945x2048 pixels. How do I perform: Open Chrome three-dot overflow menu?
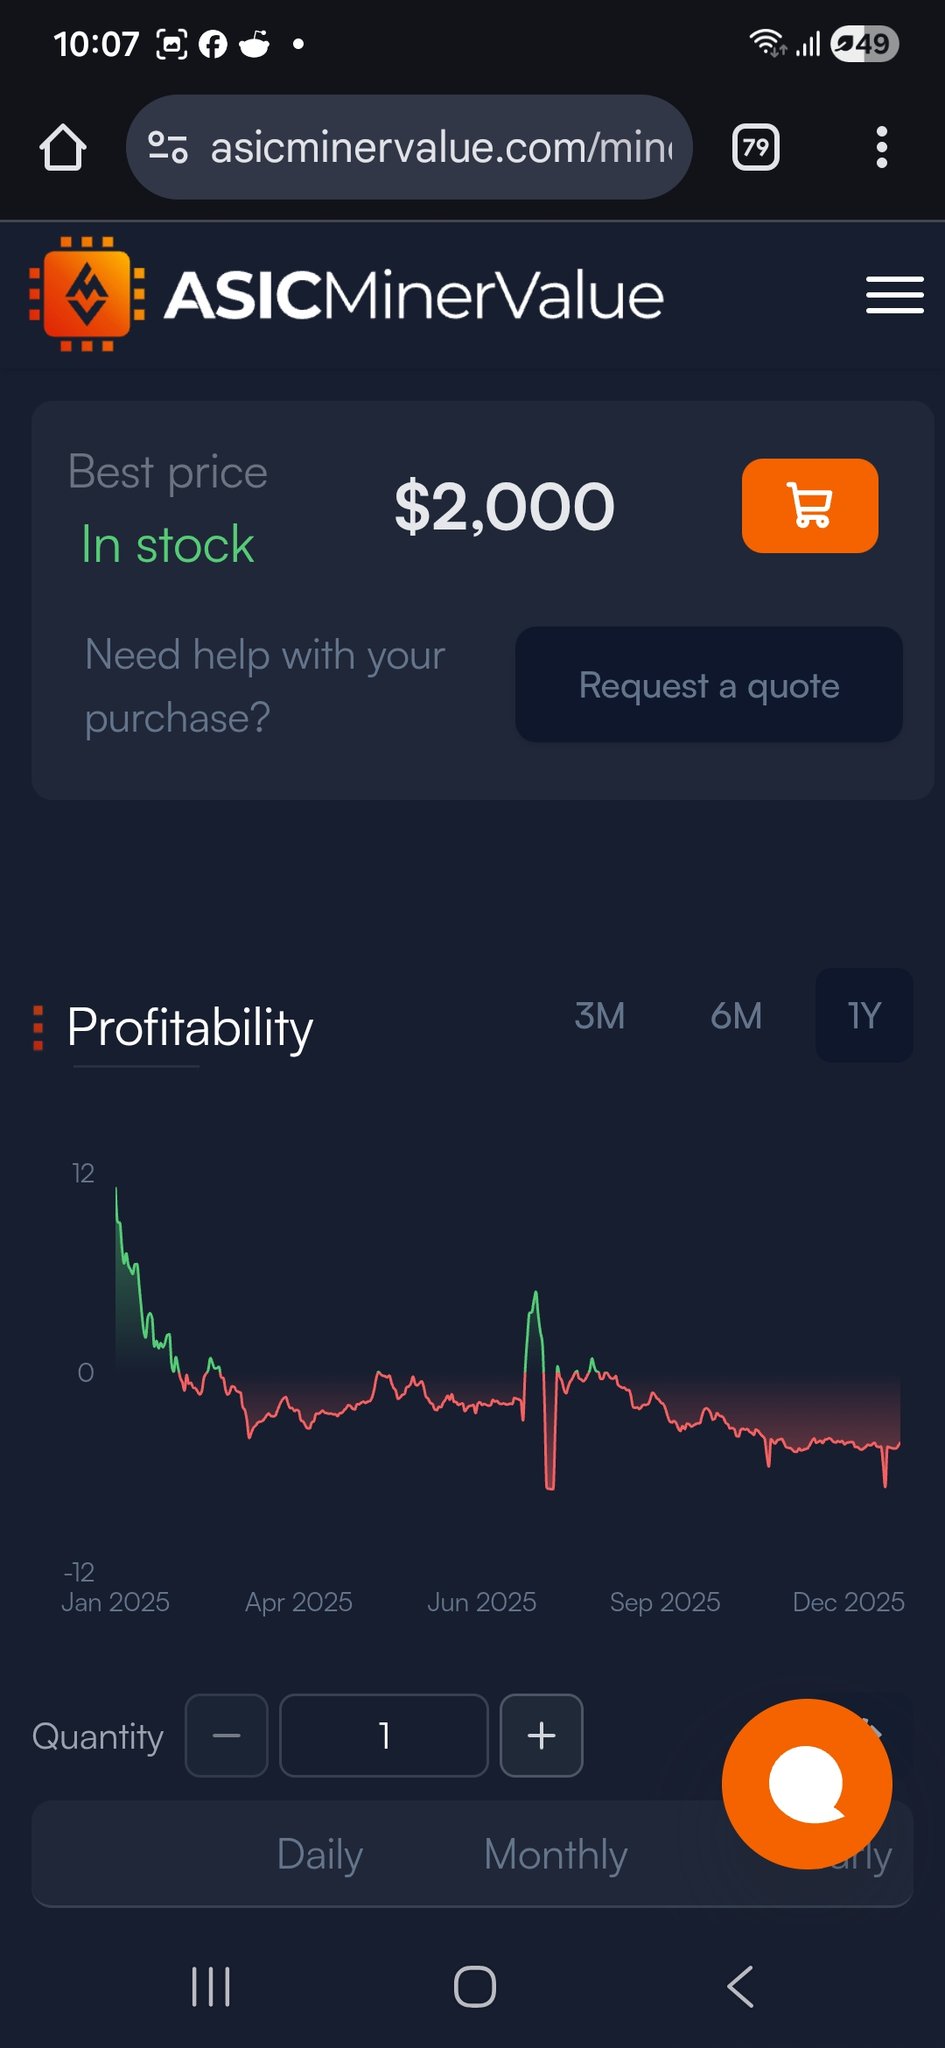click(x=881, y=148)
